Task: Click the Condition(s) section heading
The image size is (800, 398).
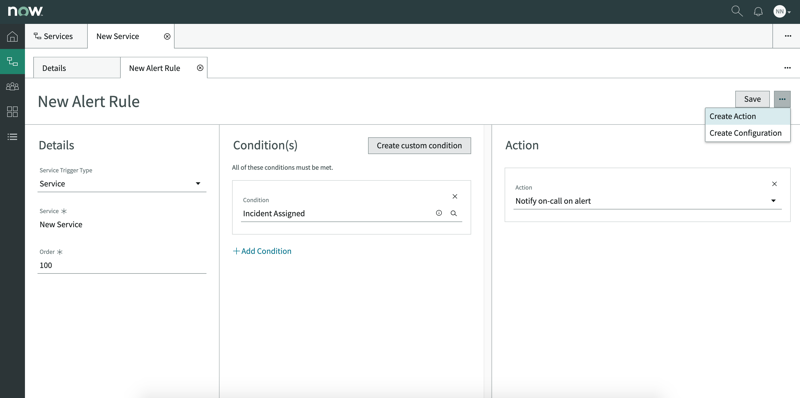Action: point(265,145)
